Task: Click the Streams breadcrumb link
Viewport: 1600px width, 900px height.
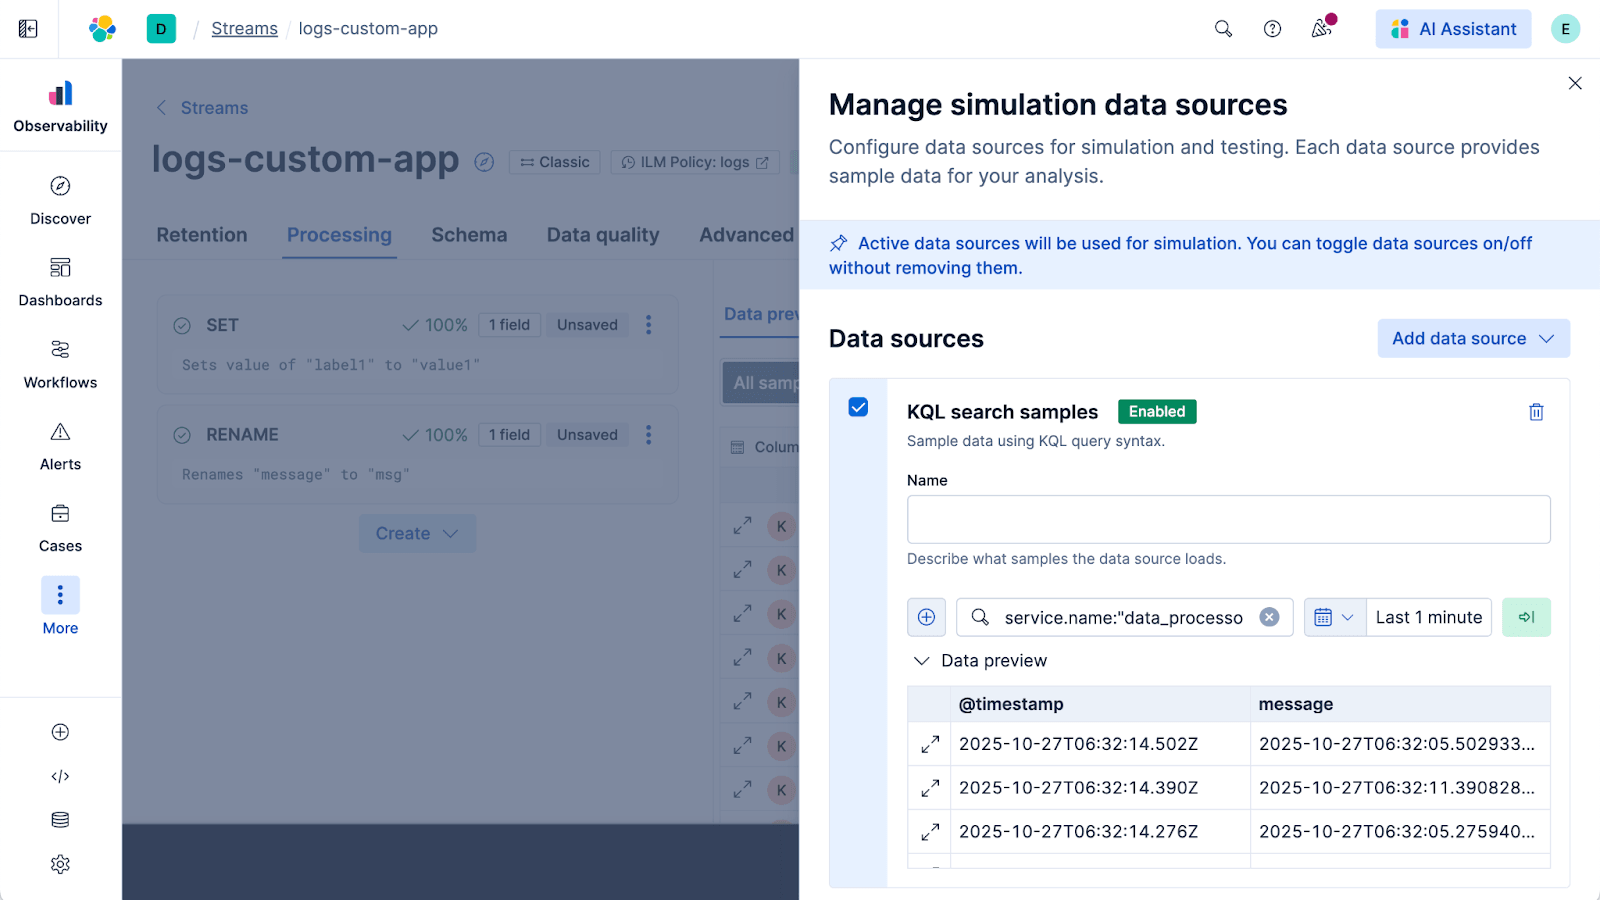Action: [243, 28]
